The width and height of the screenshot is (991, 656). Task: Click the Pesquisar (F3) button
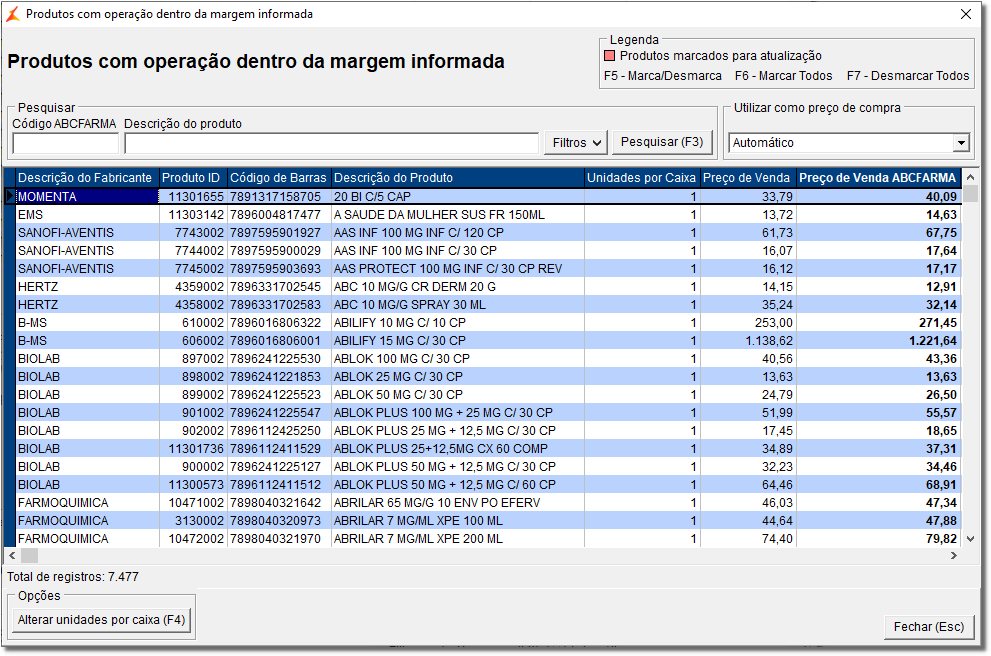click(x=662, y=142)
